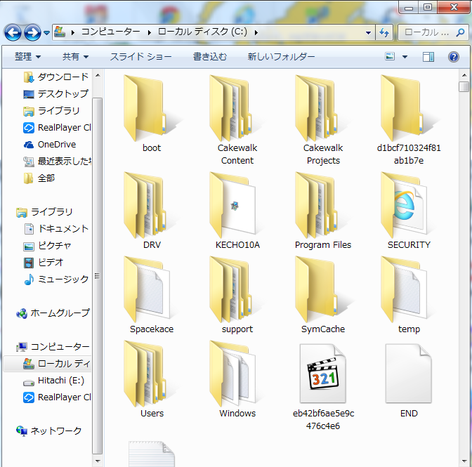This screenshot has width=472, height=467.
Task: Refresh the current folder view
Action: [384, 33]
